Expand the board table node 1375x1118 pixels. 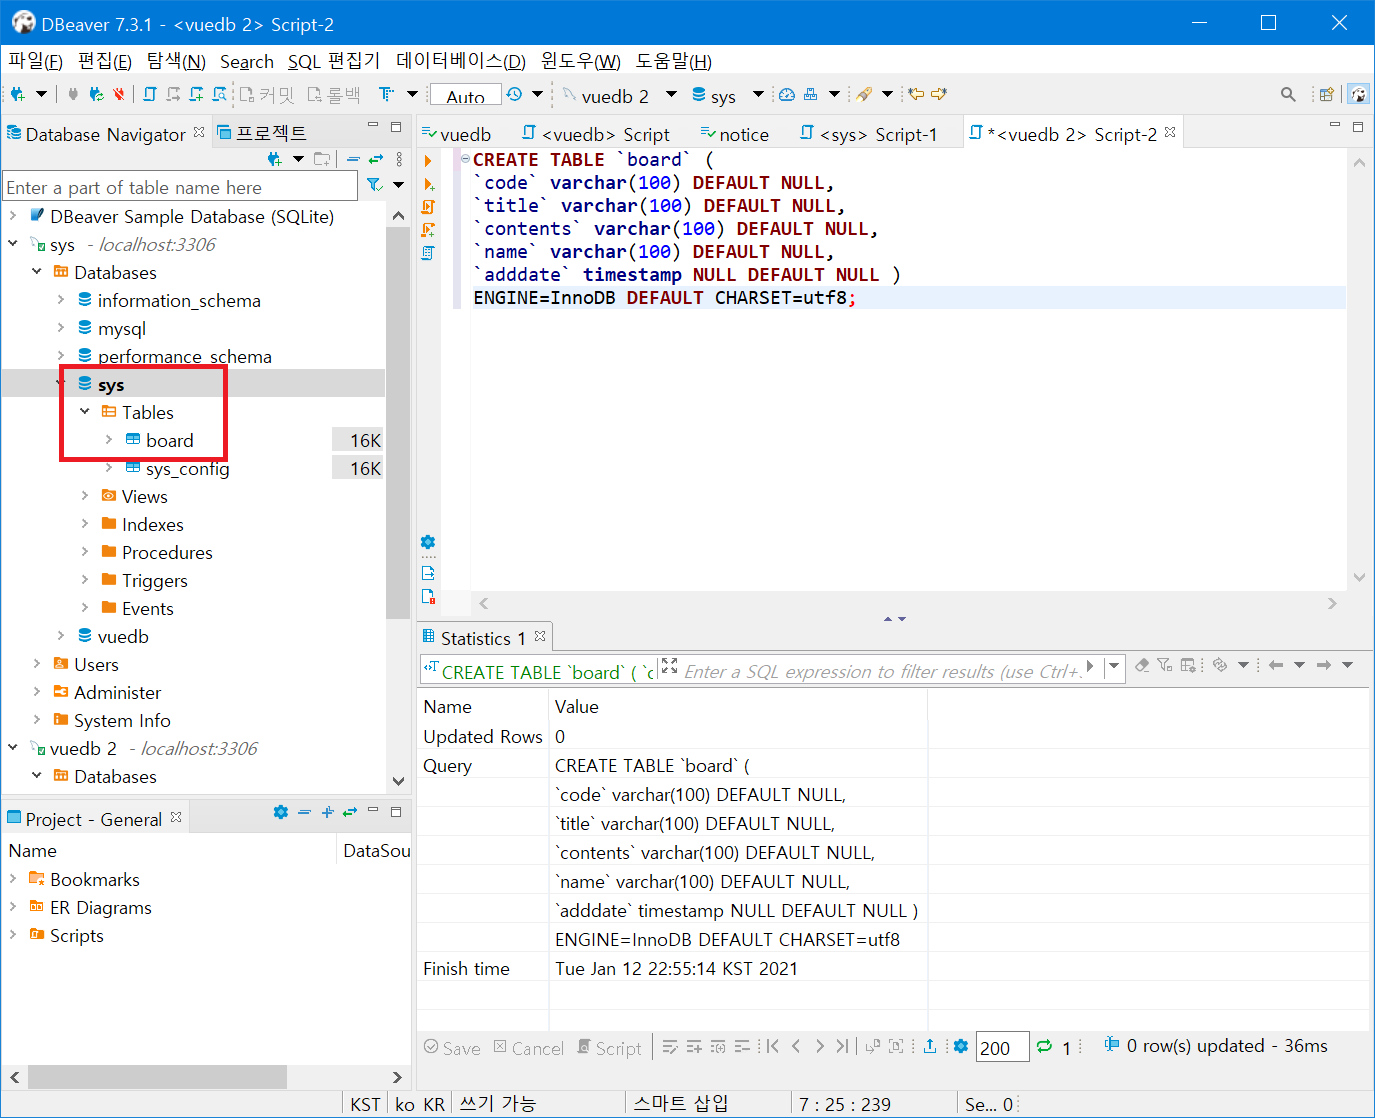(109, 440)
